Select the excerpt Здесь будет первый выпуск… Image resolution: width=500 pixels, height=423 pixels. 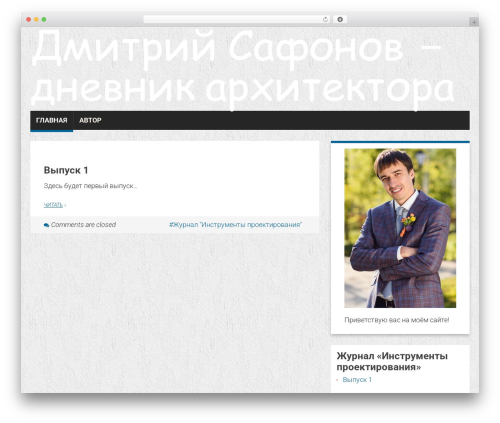click(x=90, y=186)
